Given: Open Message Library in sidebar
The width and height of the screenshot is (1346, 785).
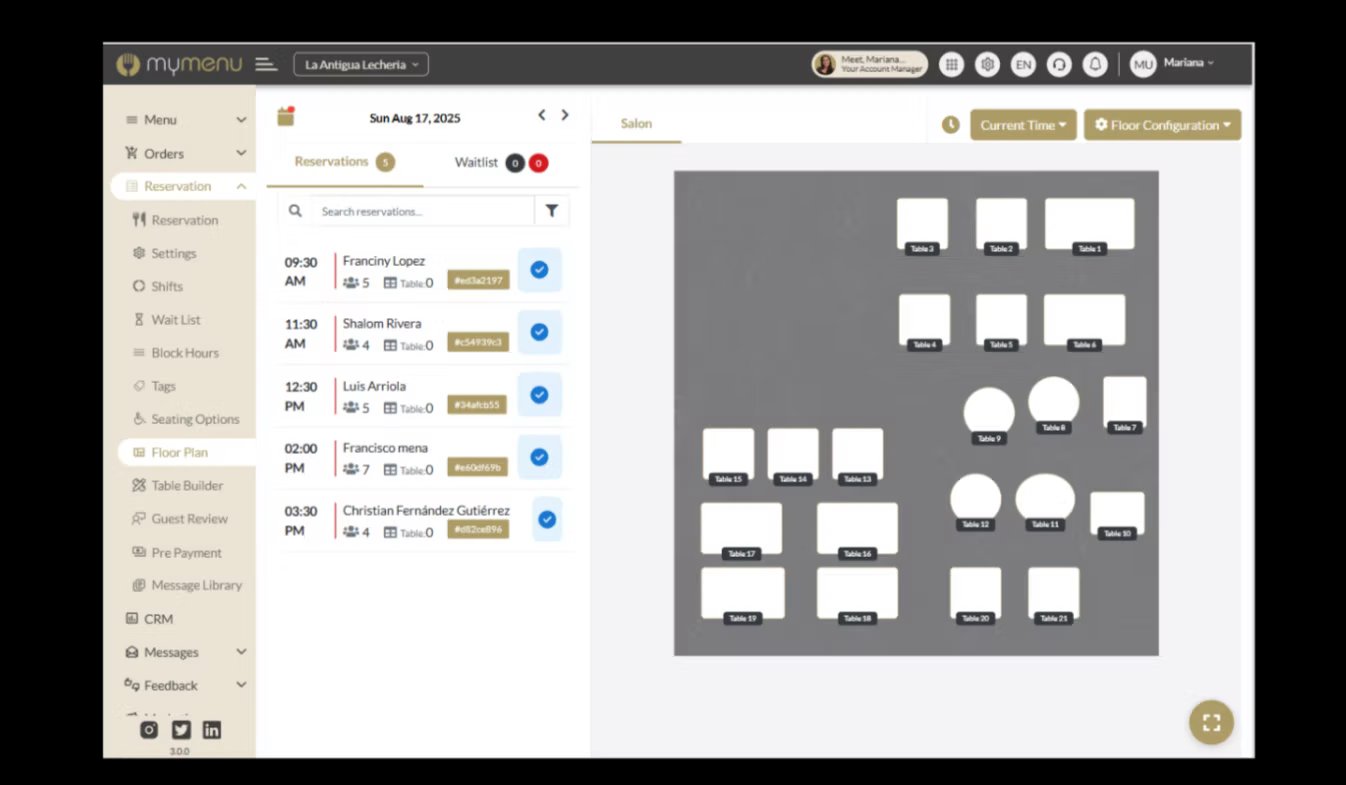Looking at the screenshot, I should click(x=196, y=585).
